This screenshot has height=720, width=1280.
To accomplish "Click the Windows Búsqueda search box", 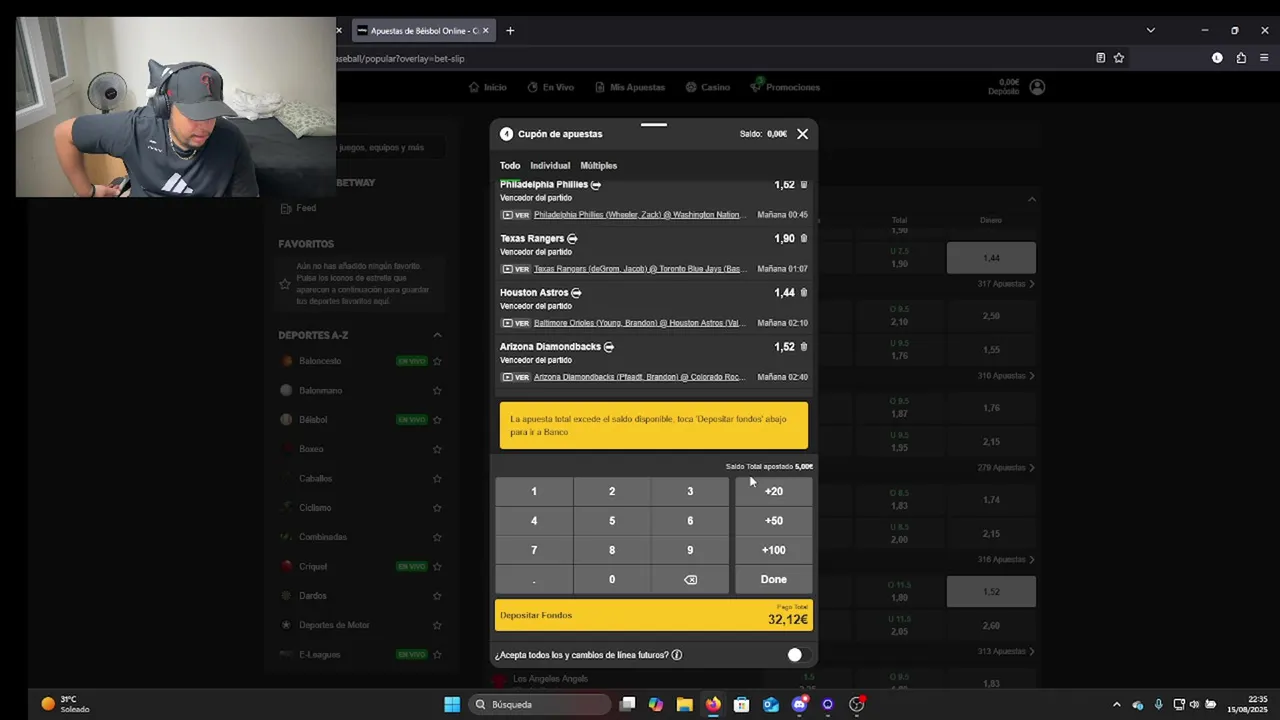I will click(538, 704).
